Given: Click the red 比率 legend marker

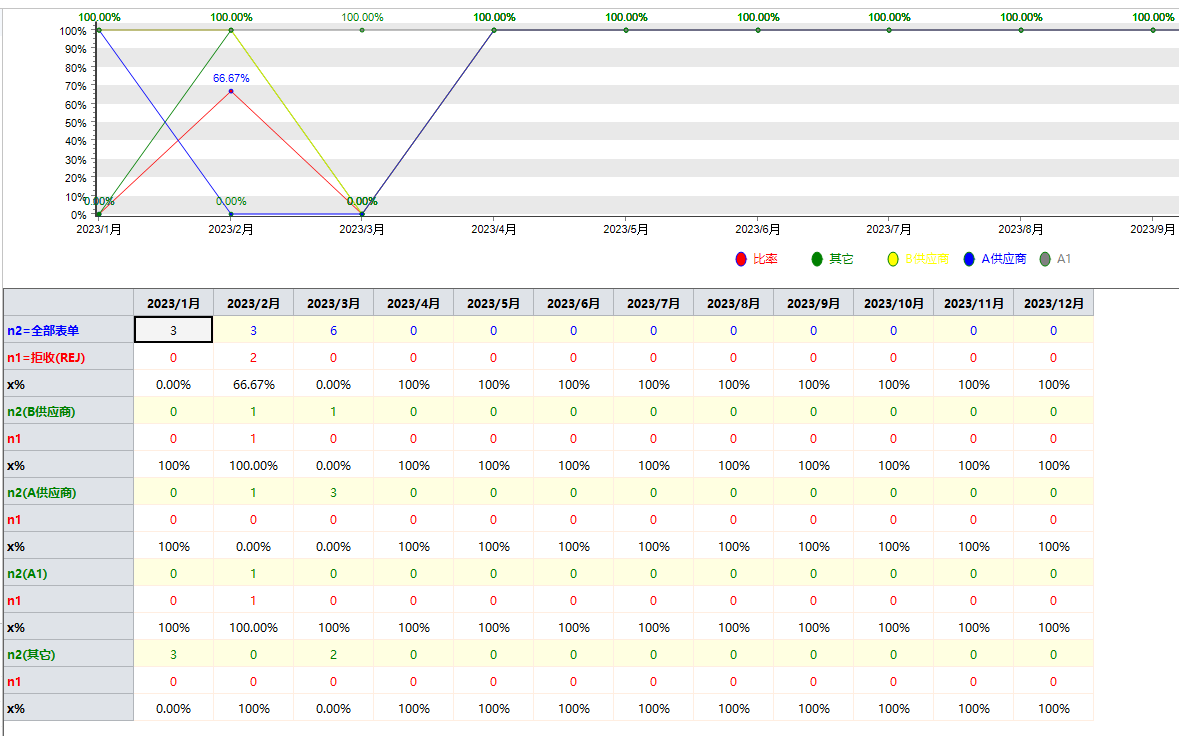Looking at the screenshot, I should [x=740, y=259].
